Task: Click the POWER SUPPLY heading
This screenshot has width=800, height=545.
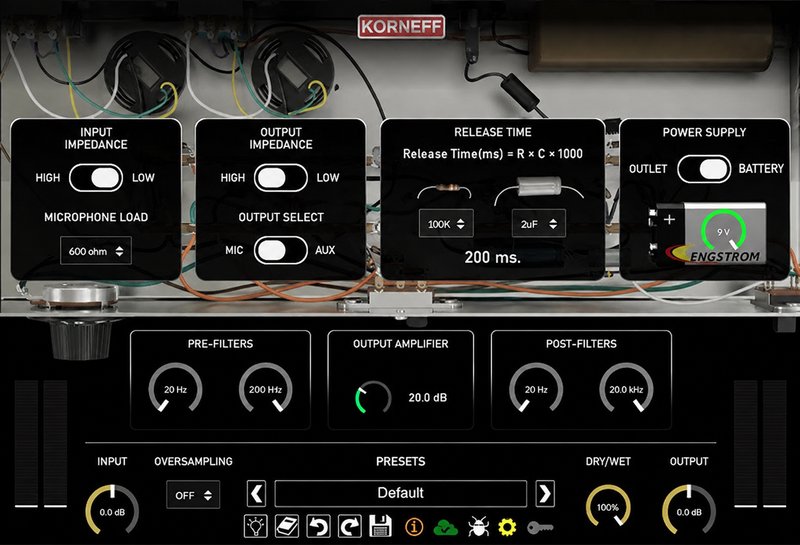Action: (x=704, y=133)
